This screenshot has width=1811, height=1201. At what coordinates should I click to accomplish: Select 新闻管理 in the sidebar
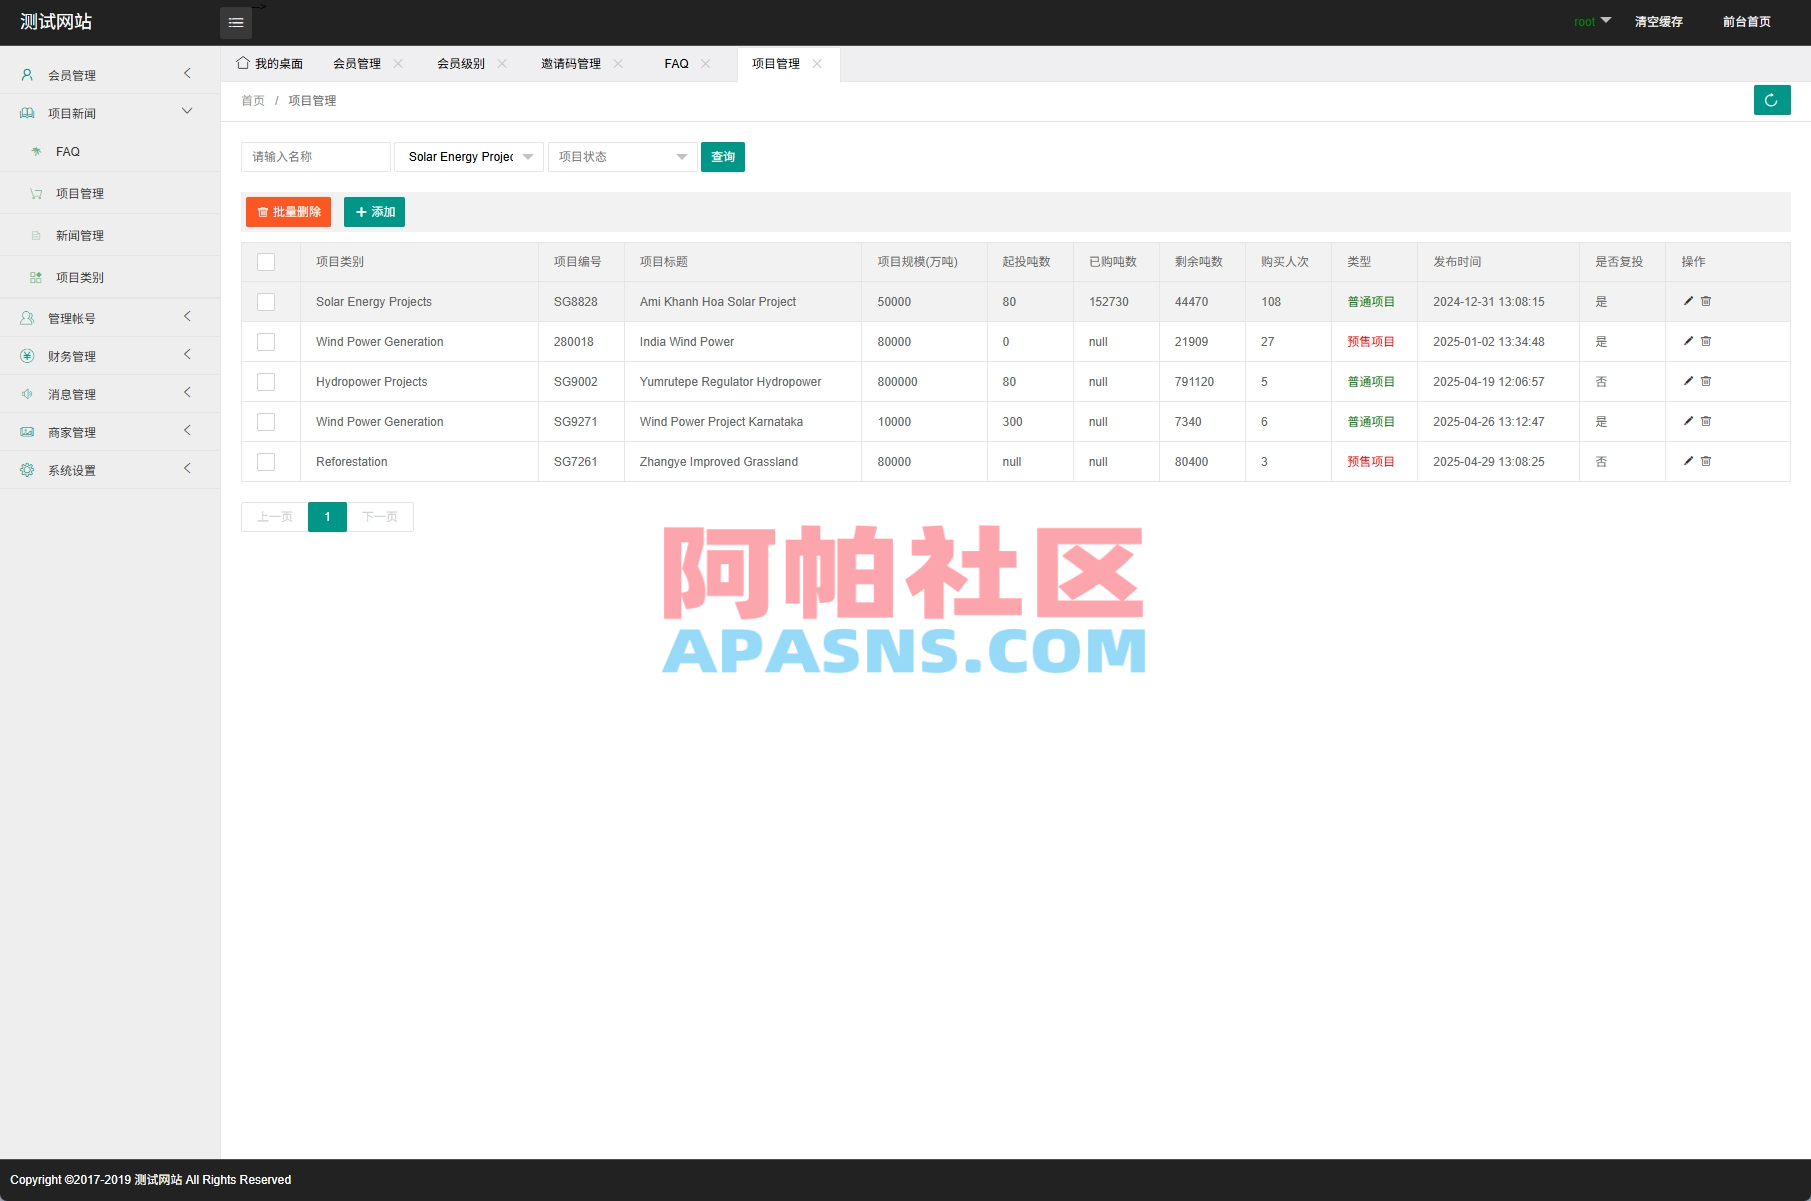[x=80, y=235]
